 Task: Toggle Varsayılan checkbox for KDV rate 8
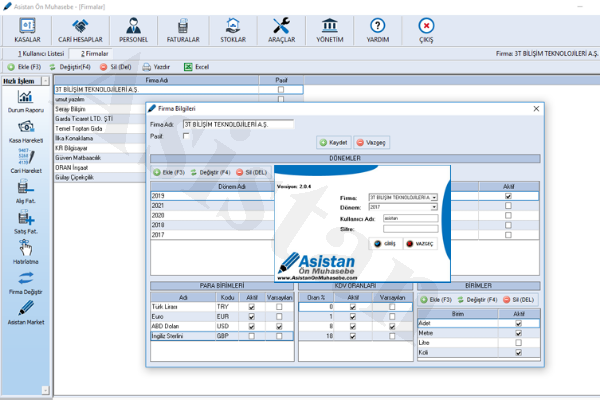pos(392,327)
